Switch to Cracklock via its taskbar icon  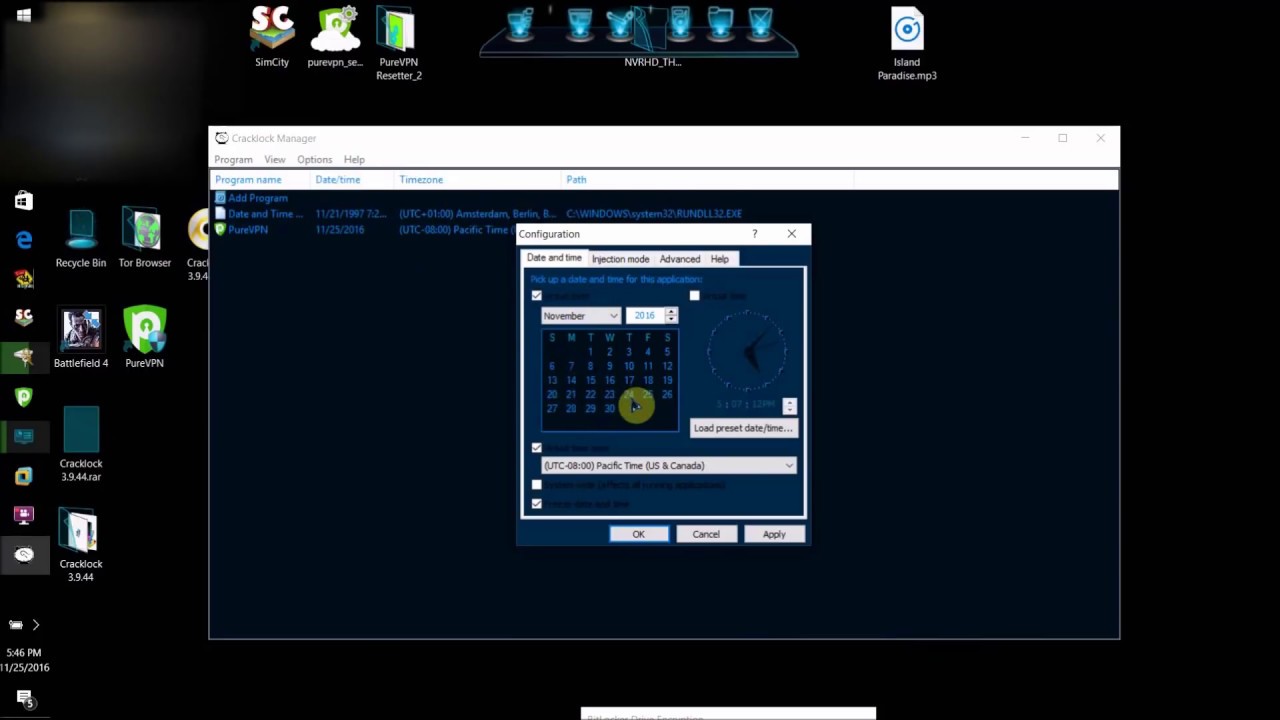tap(24, 555)
